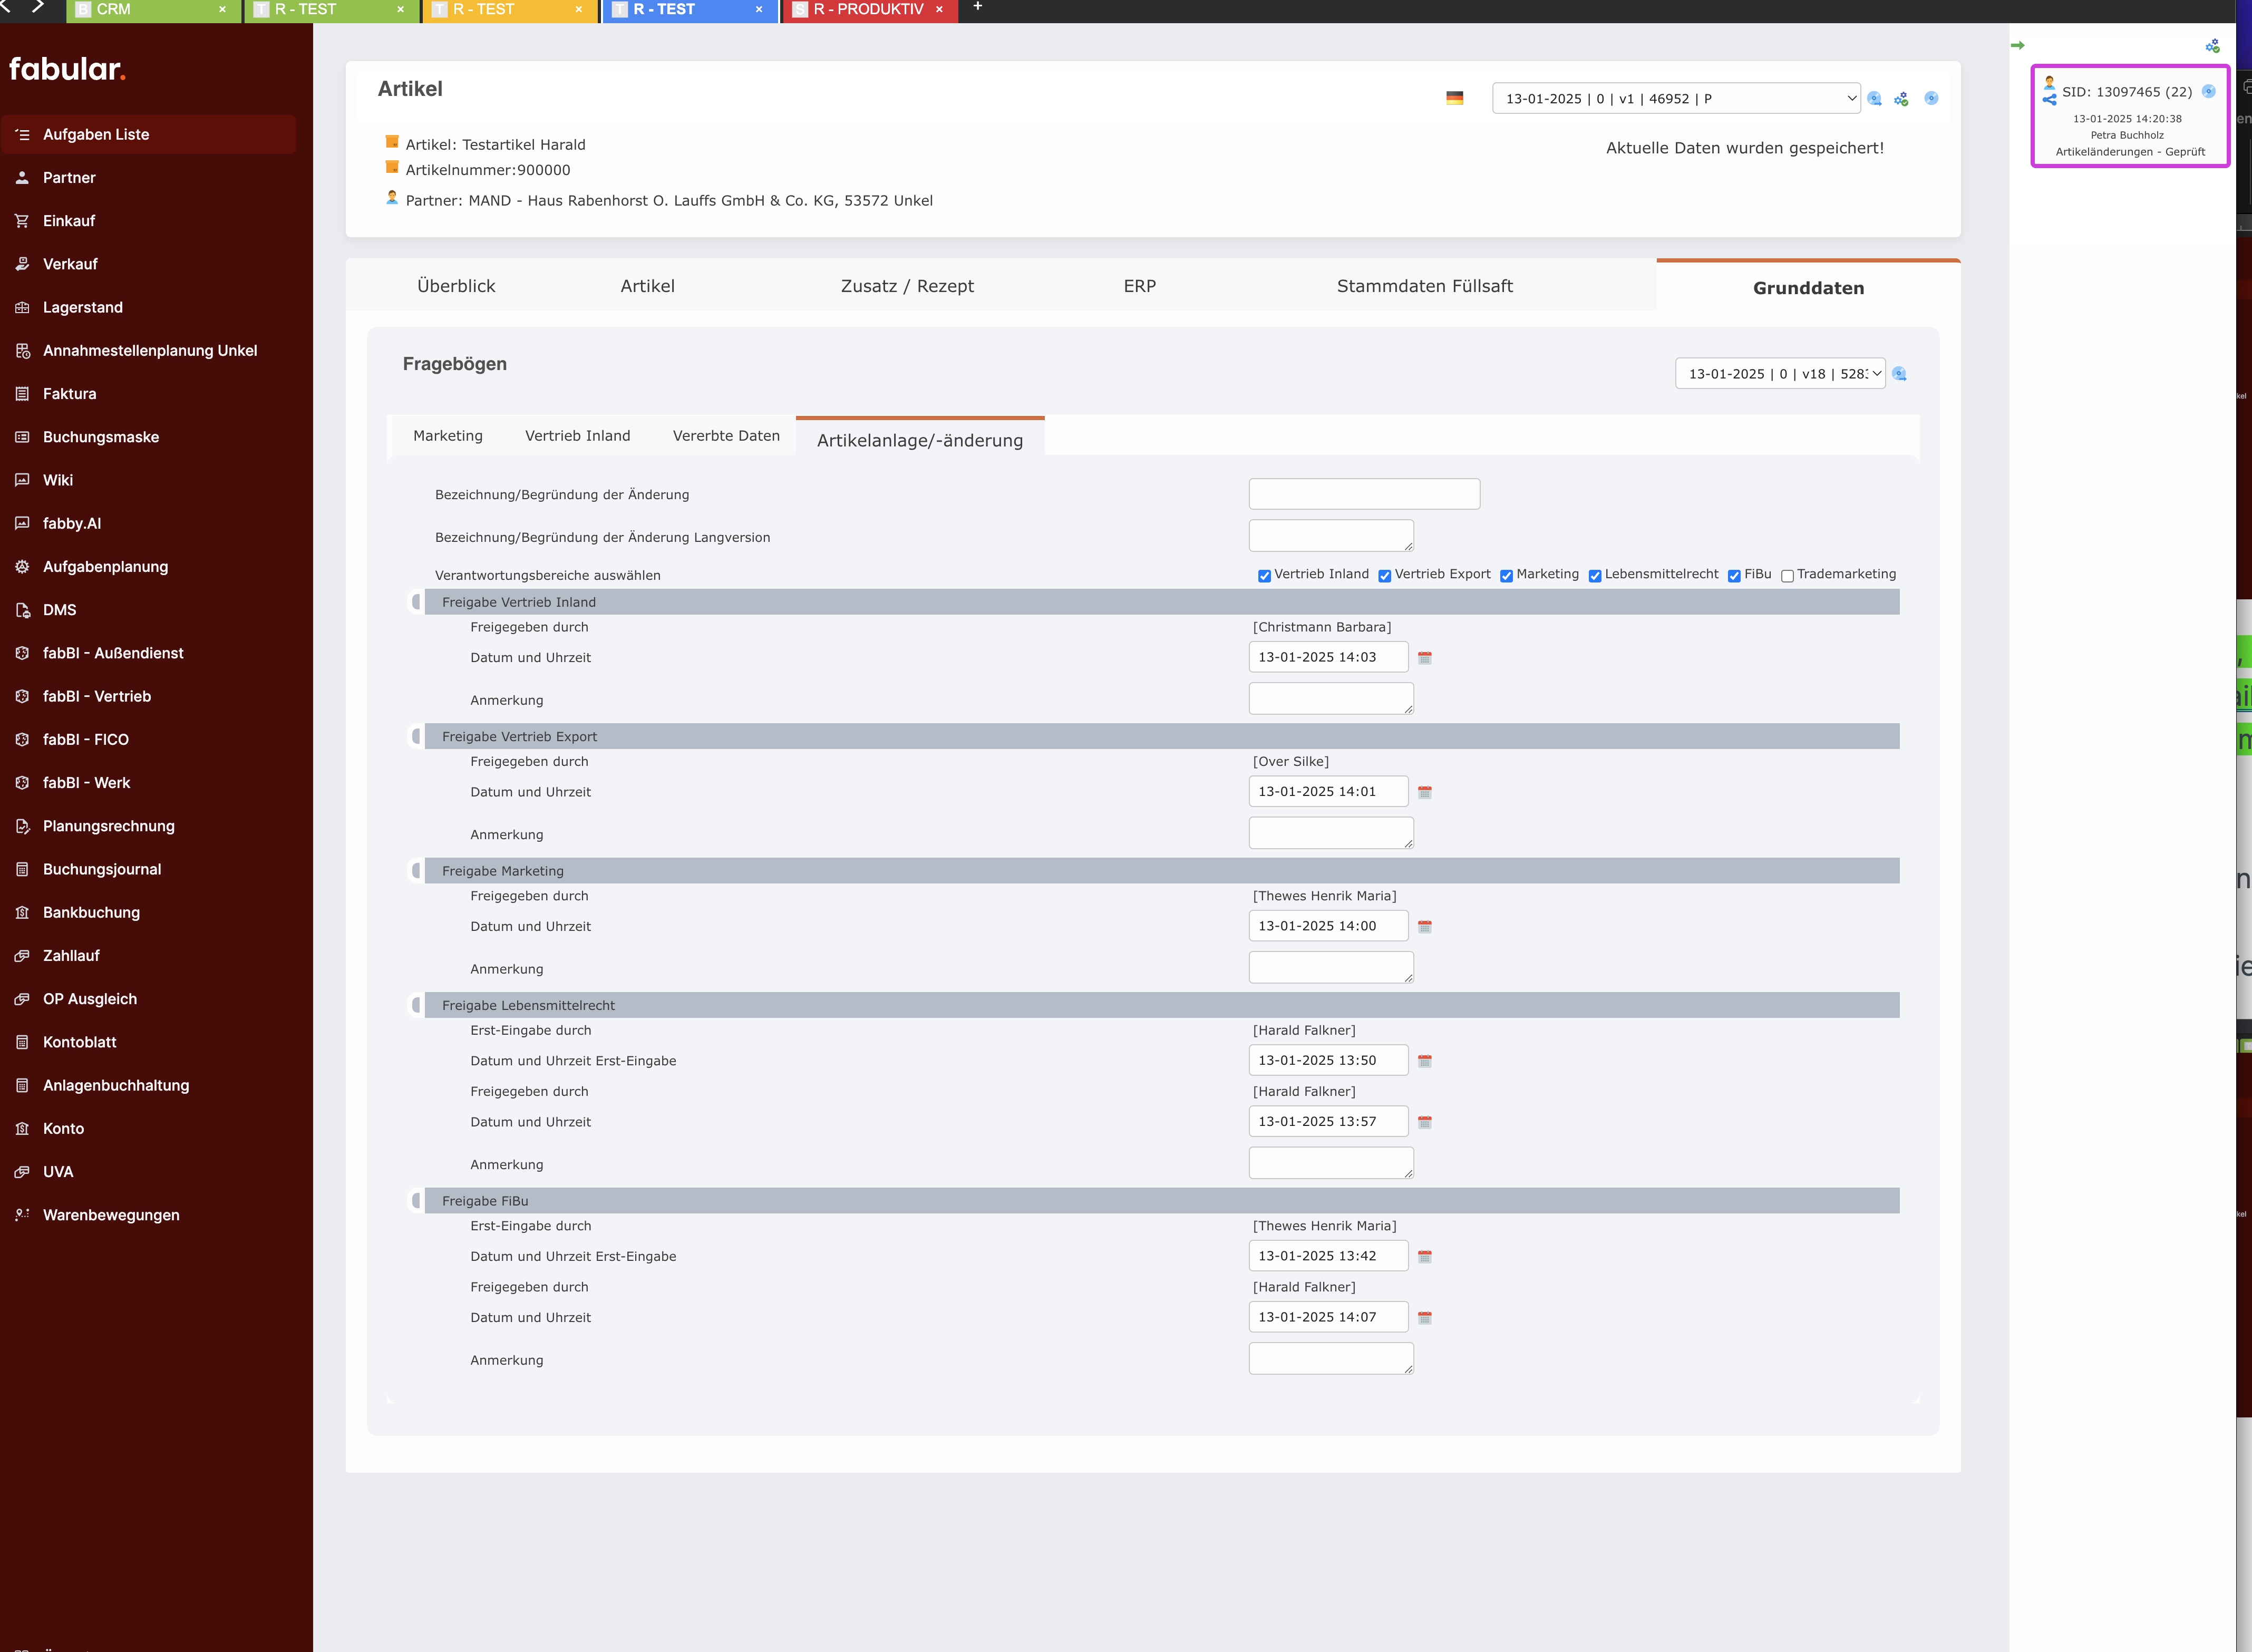The image size is (2252, 1652).
Task: Click the gears-checkmark icon beside the Artikel version selector
Action: pos(1902,98)
